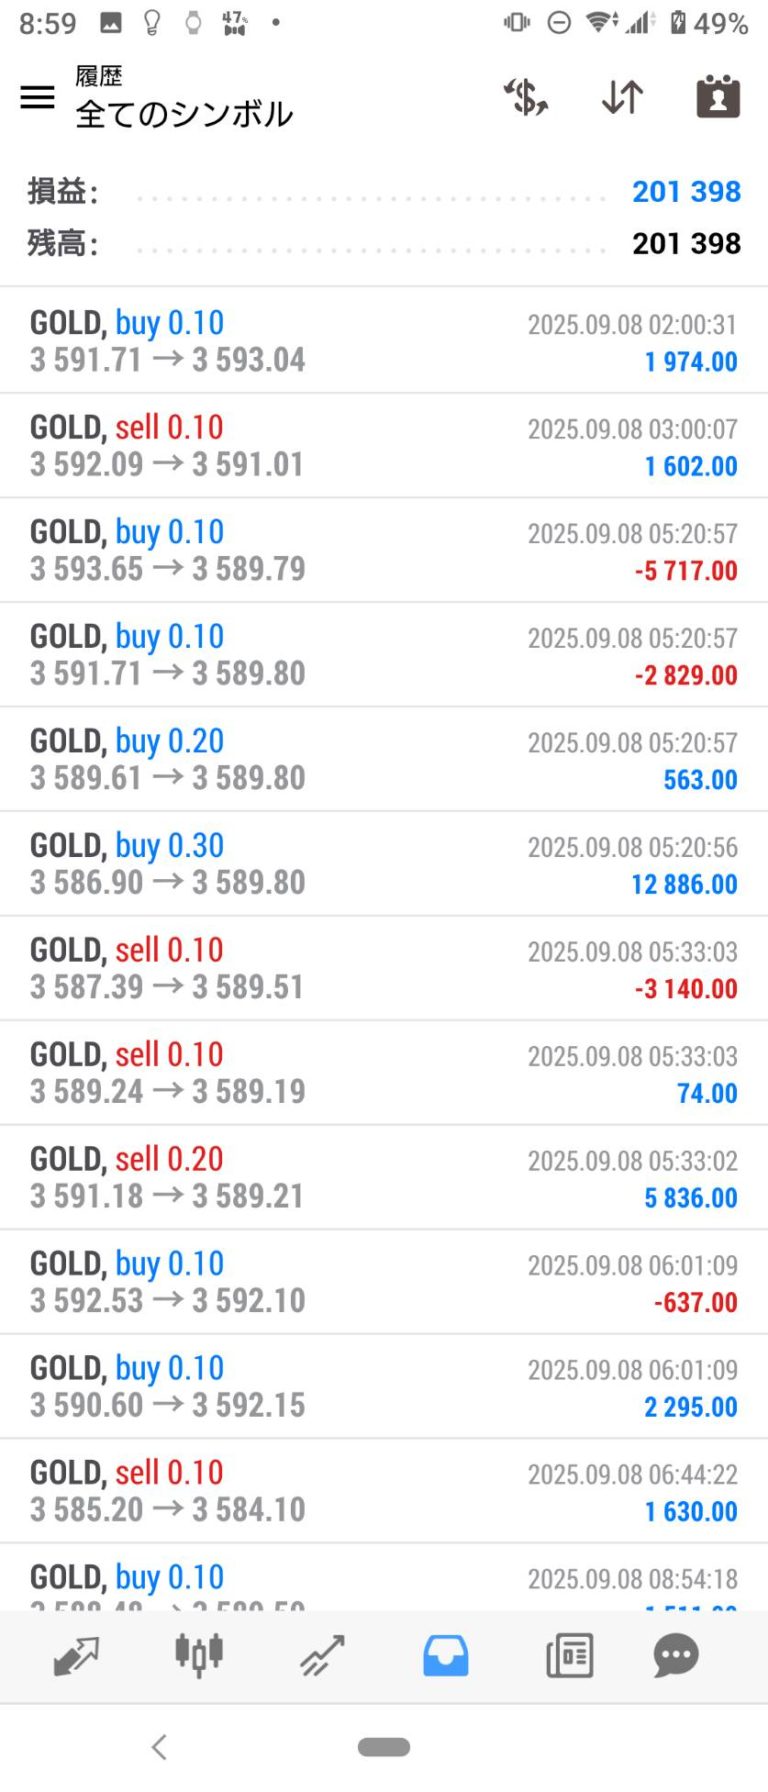Tap the 損益 profit total value
This screenshot has width=768, height=1792.
click(x=686, y=191)
